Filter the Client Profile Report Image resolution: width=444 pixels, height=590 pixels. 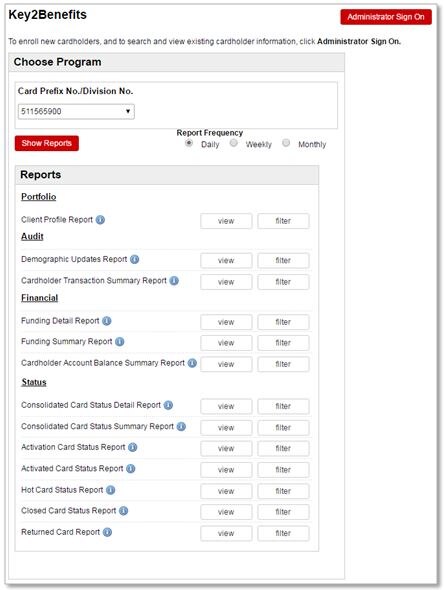click(x=283, y=221)
